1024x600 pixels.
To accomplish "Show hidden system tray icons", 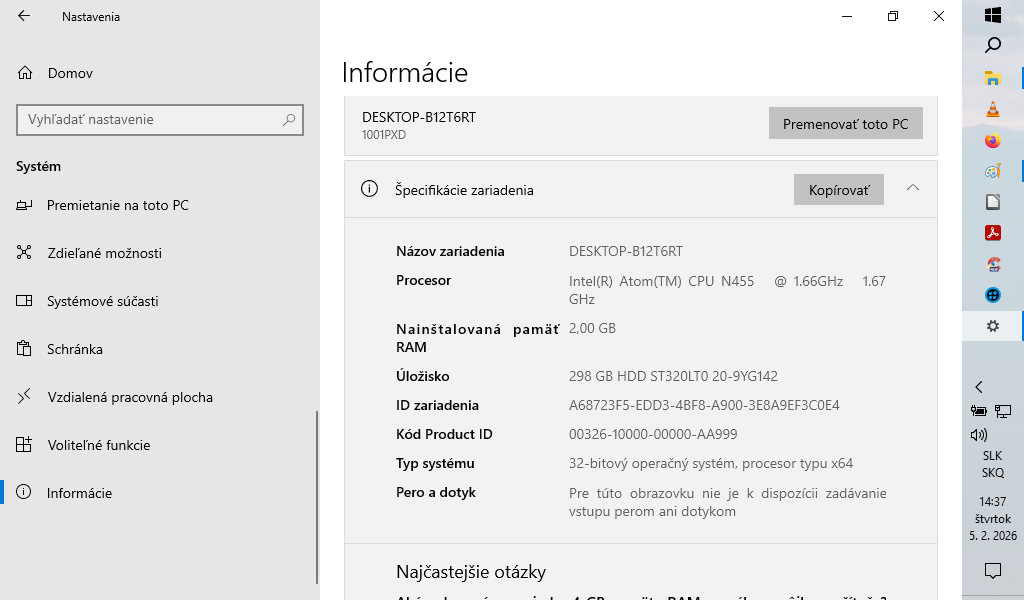I will click(979, 387).
